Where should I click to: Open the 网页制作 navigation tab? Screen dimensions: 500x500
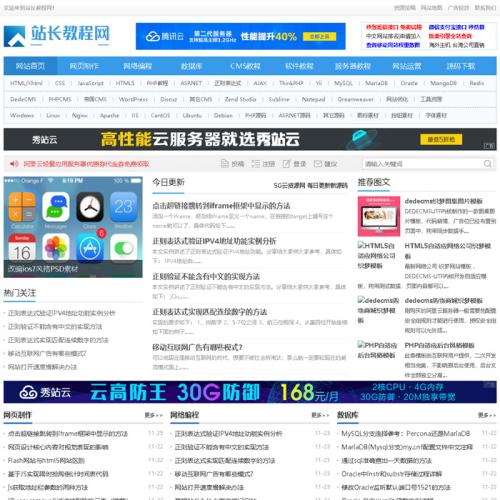tap(84, 66)
